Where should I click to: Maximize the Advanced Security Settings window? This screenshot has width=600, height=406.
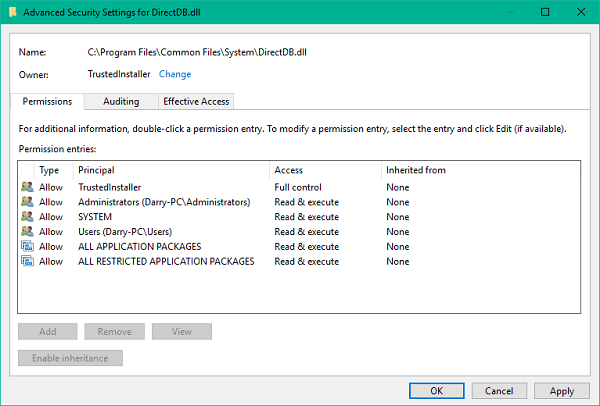(545, 12)
